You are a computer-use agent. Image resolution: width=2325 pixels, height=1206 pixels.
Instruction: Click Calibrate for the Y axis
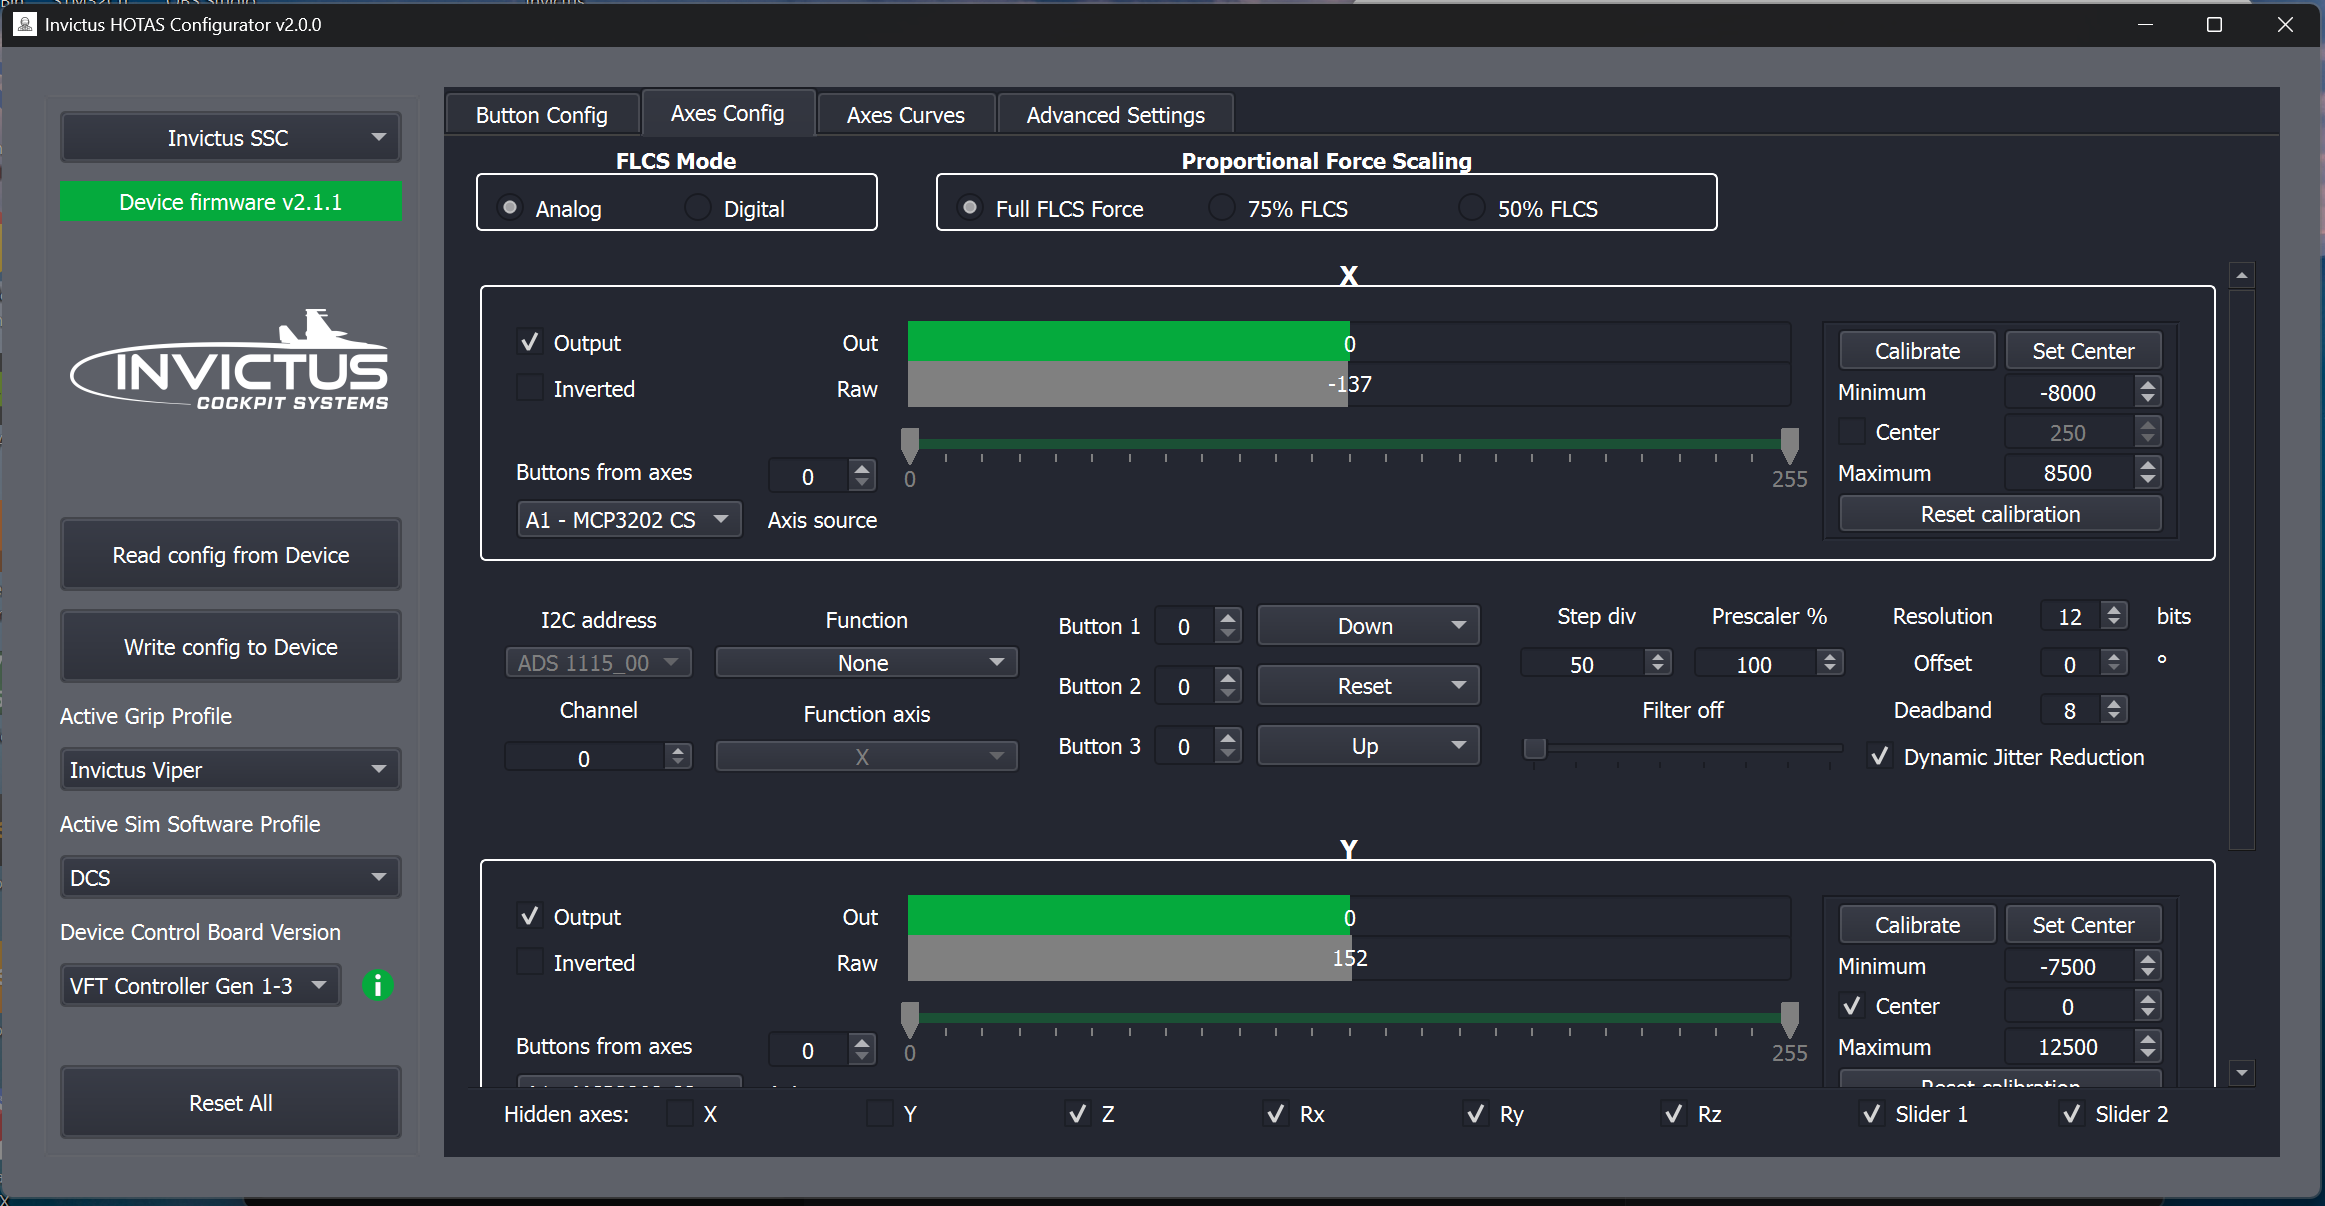(x=1917, y=925)
